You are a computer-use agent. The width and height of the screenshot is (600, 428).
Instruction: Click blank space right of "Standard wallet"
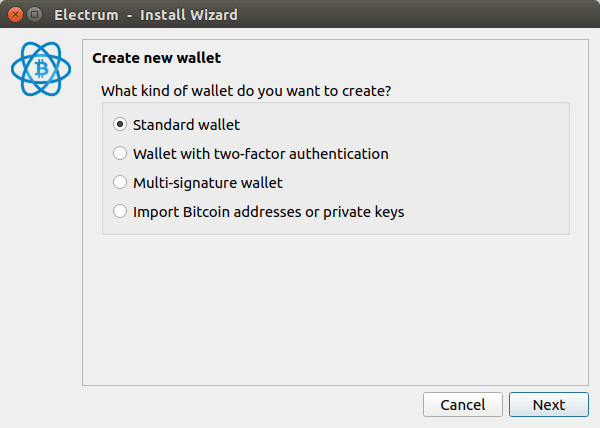click(x=400, y=125)
